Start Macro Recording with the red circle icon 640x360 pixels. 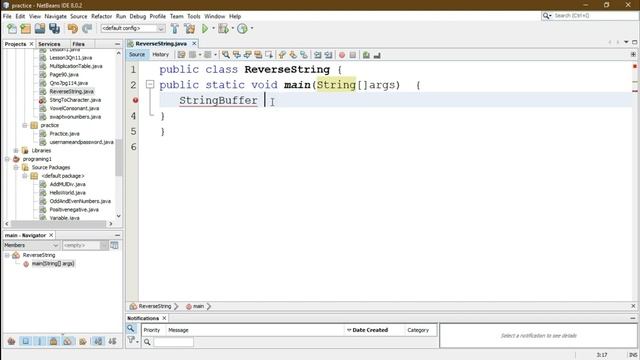pyautogui.click(x=342, y=55)
